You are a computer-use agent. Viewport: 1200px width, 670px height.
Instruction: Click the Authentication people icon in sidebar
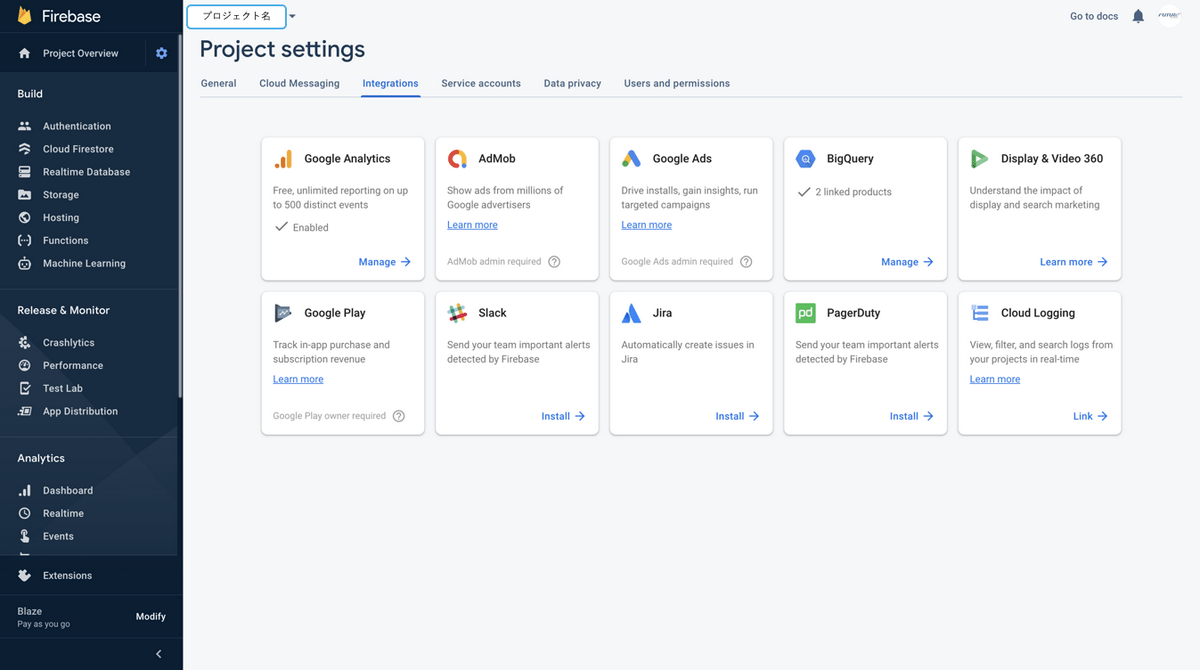click(25, 126)
